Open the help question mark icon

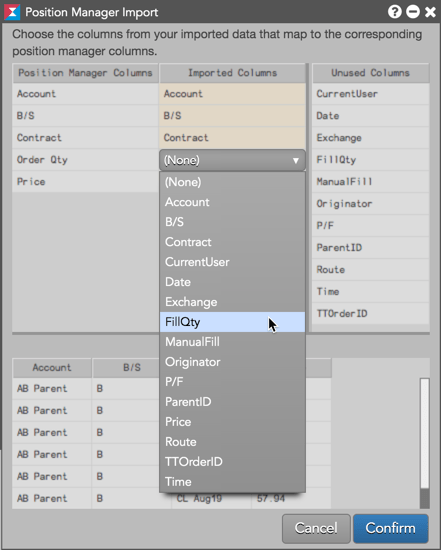[x=395, y=12]
